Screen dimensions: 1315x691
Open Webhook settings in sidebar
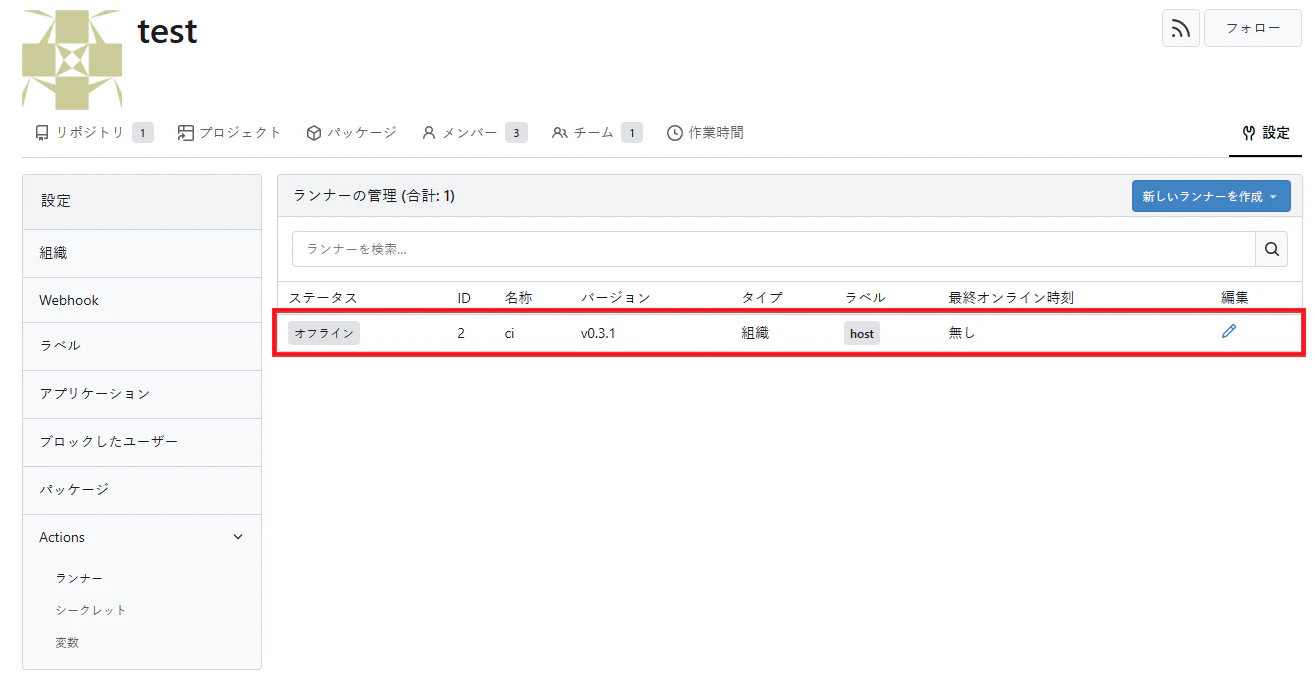pyautogui.click(x=142, y=300)
